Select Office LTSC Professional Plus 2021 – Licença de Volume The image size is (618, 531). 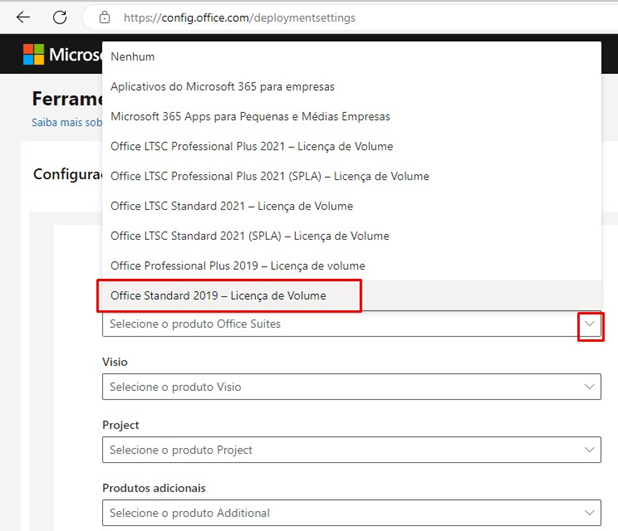coord(352,146)
